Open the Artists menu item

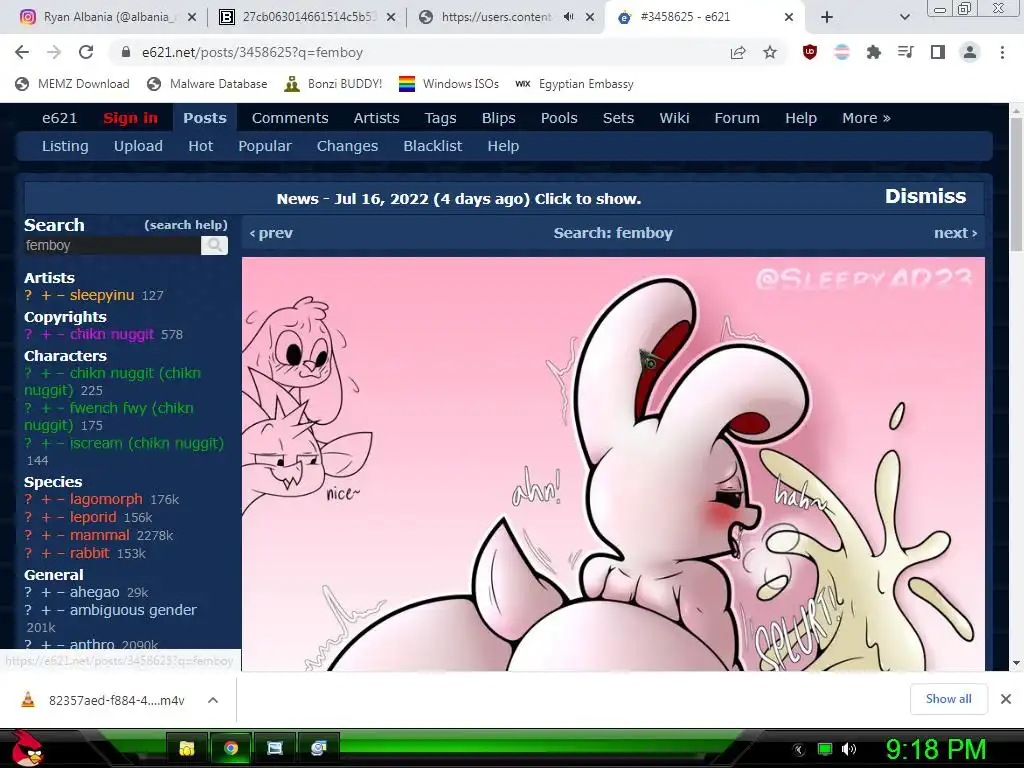click(x=376, y=118)
